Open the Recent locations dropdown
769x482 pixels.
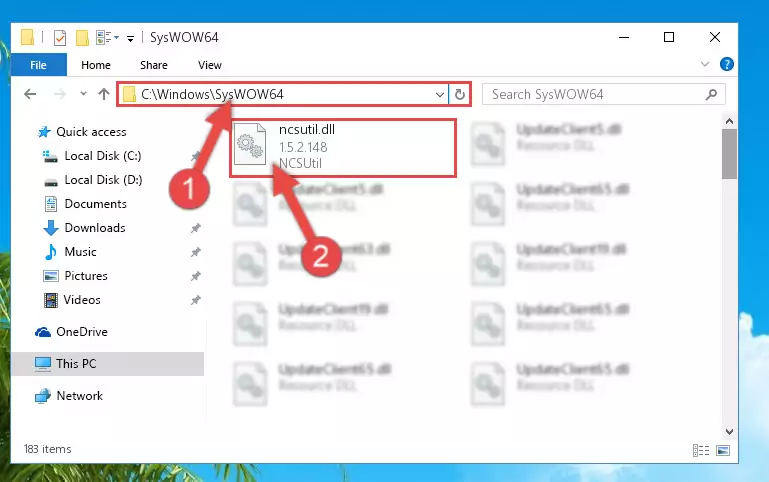(x=83, y=94)
